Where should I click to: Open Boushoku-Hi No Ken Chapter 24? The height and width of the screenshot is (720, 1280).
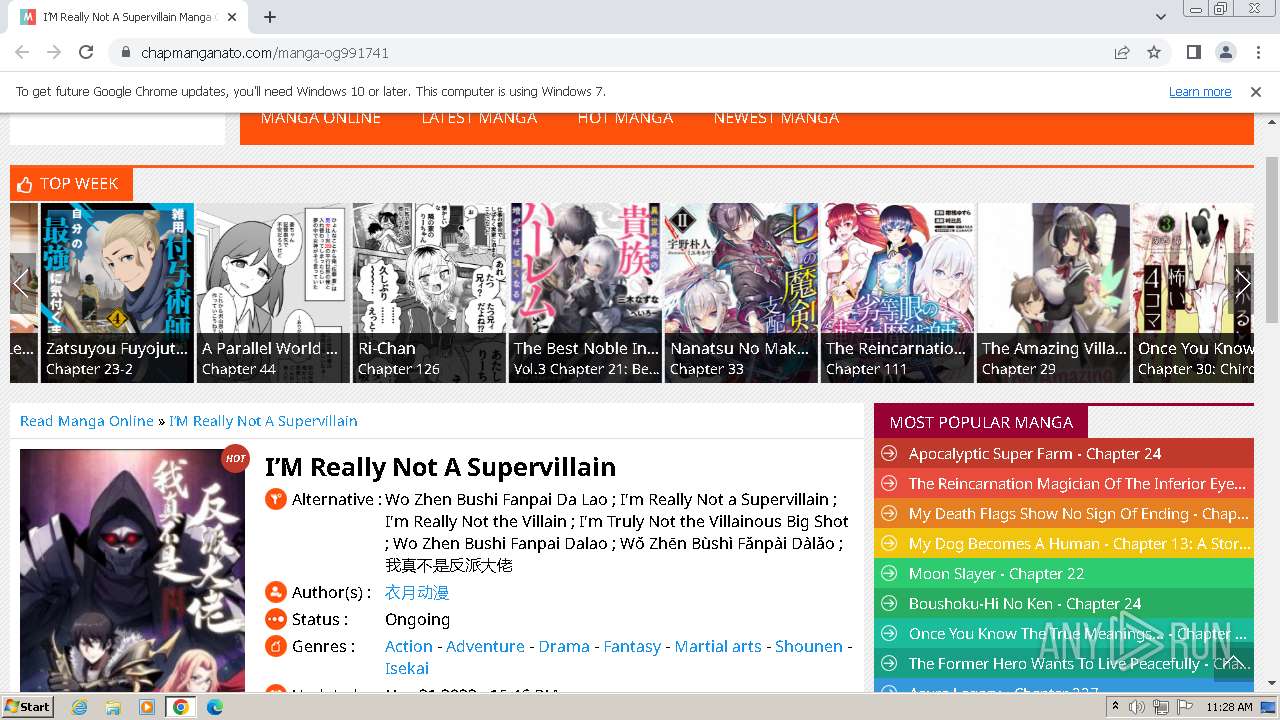point(1025,604)
